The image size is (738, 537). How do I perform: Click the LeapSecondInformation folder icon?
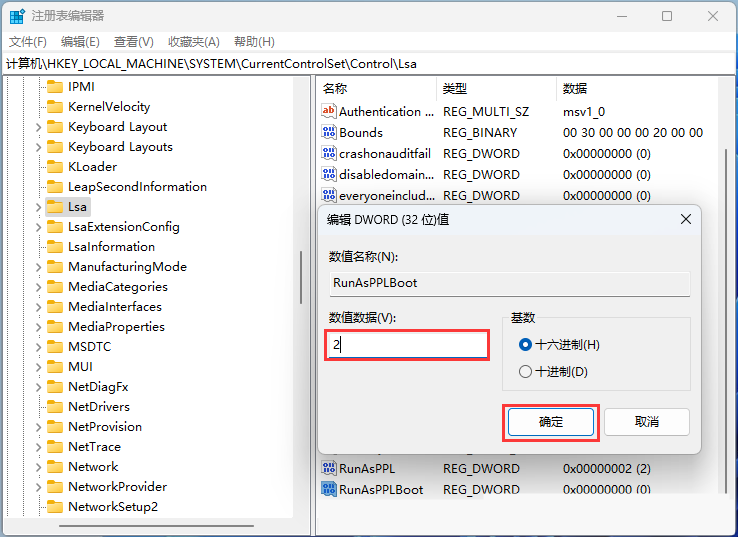[55, 187]
